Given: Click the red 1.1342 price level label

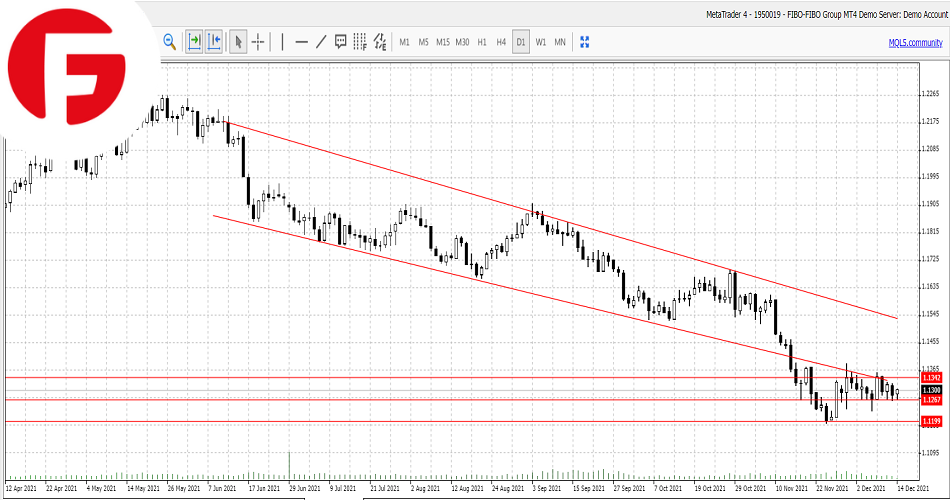Looking at the screenshot, I should pyautogui.click(x=932, y=377).
